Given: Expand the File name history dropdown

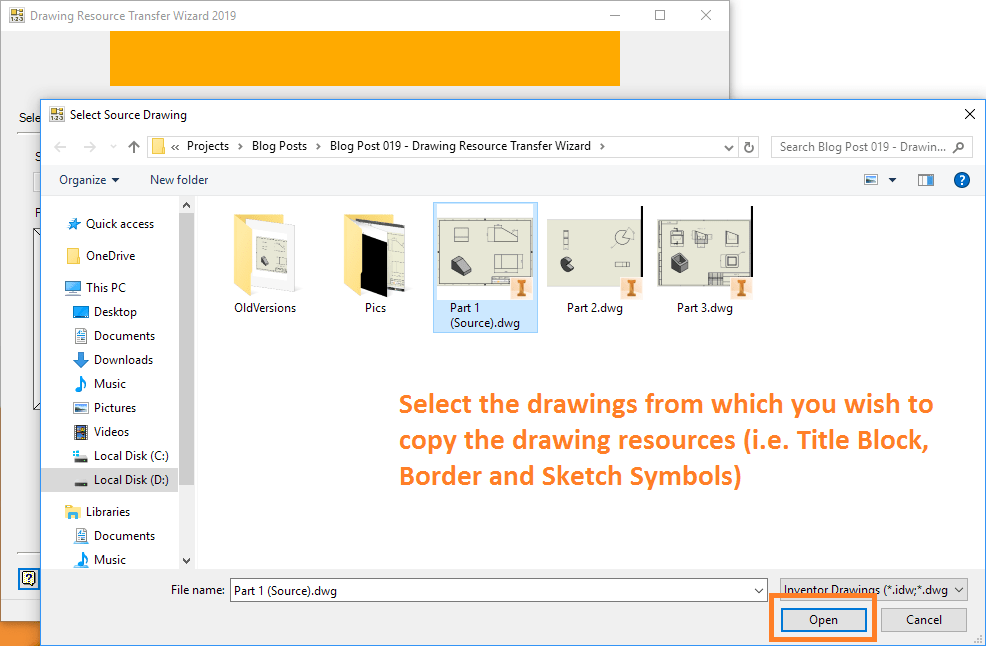Looking at the screenshot, I should click(758, 591).
